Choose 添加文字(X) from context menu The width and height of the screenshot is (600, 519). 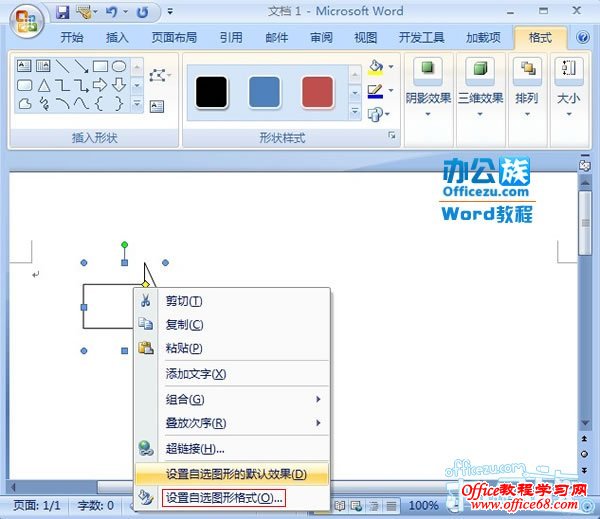(x=232, y=374)
